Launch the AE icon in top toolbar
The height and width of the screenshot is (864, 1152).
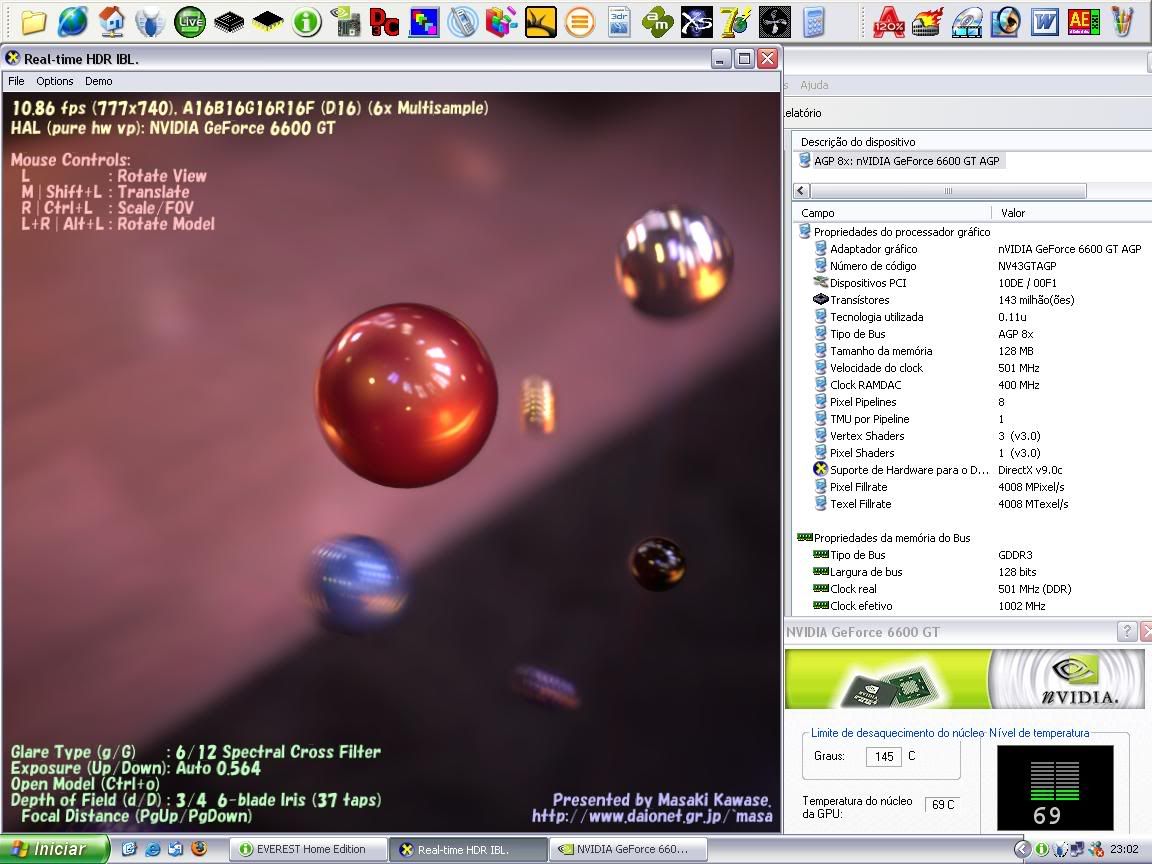[x=1083, y=21]
